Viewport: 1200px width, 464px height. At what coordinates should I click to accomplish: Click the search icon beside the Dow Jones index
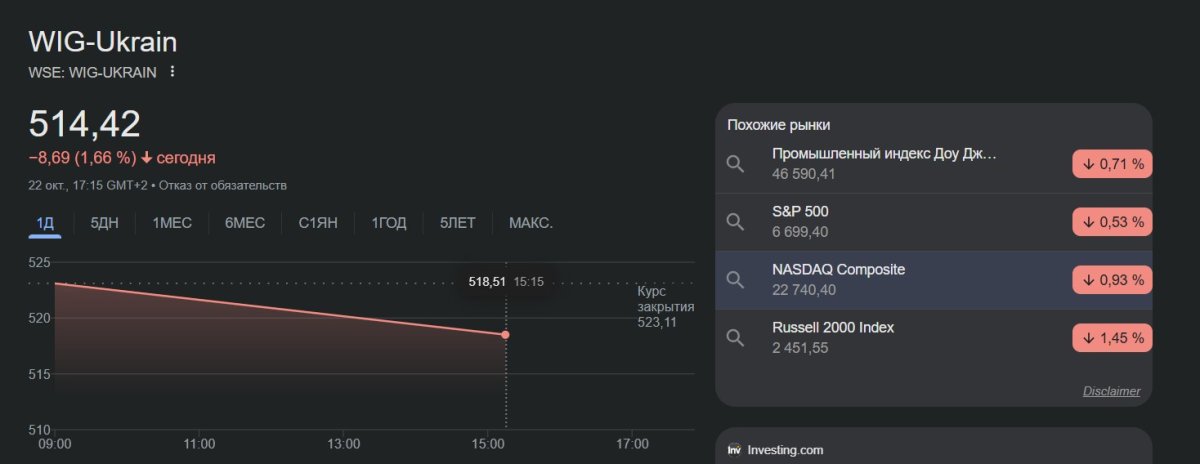click(735, 164)
